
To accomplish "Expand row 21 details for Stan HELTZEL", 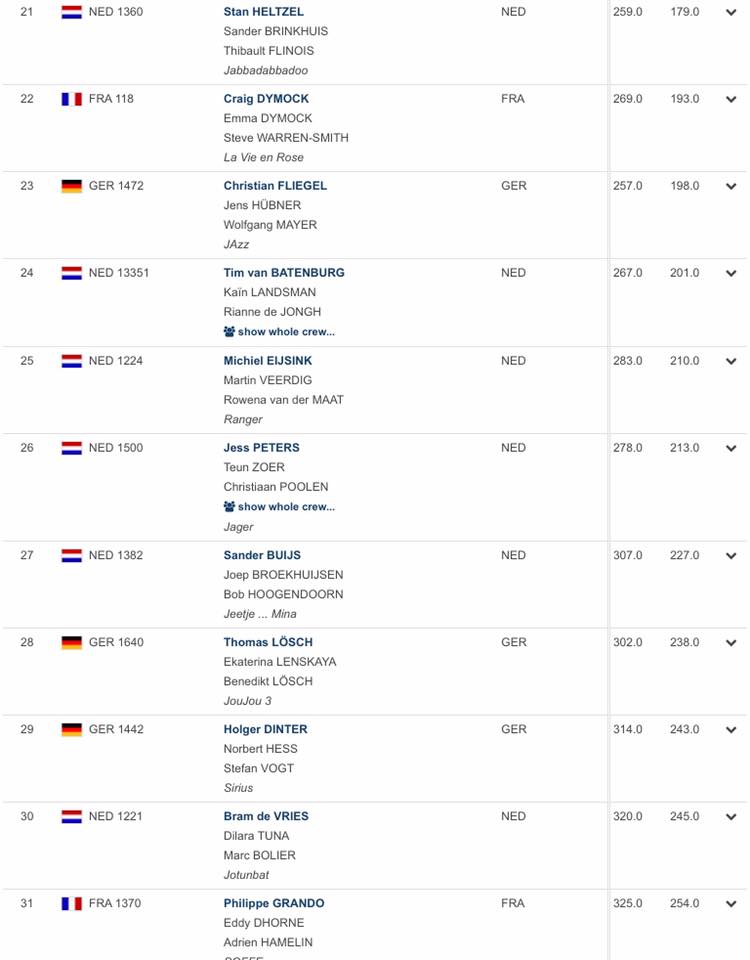I will (x=731, y=12).
